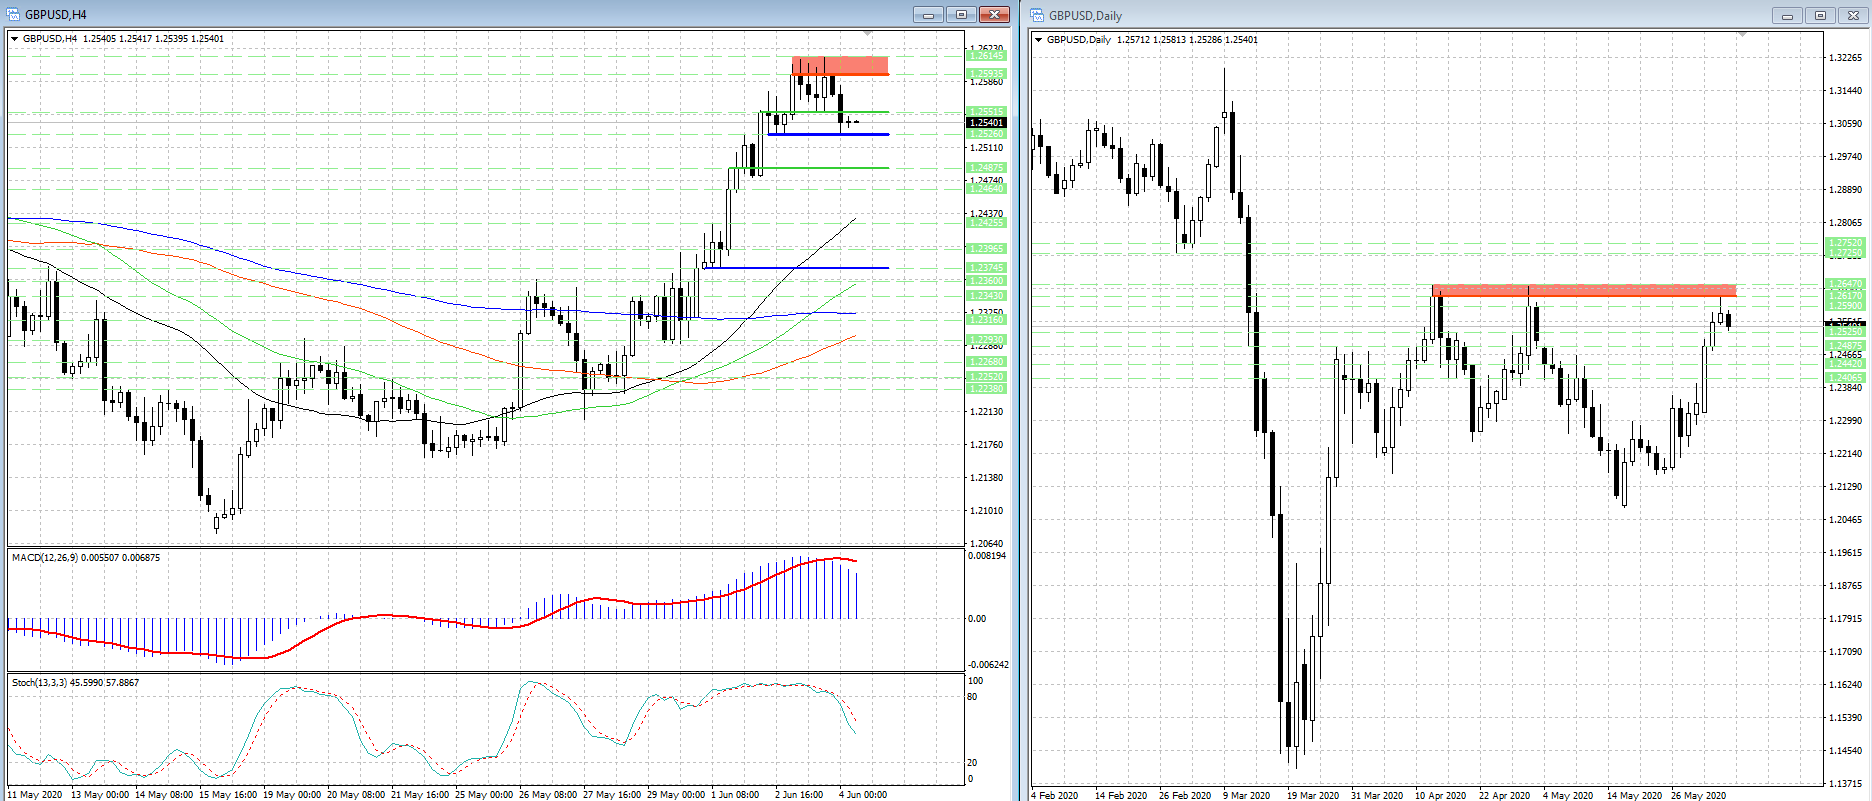
Task: Click the GBPUSD,H4 window chart icon
Action: (14, 15)
